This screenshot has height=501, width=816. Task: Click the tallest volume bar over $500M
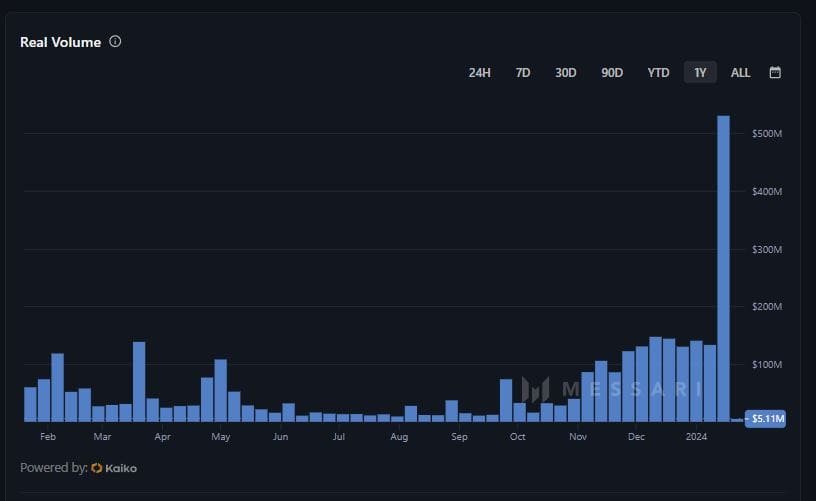point(723,268)
